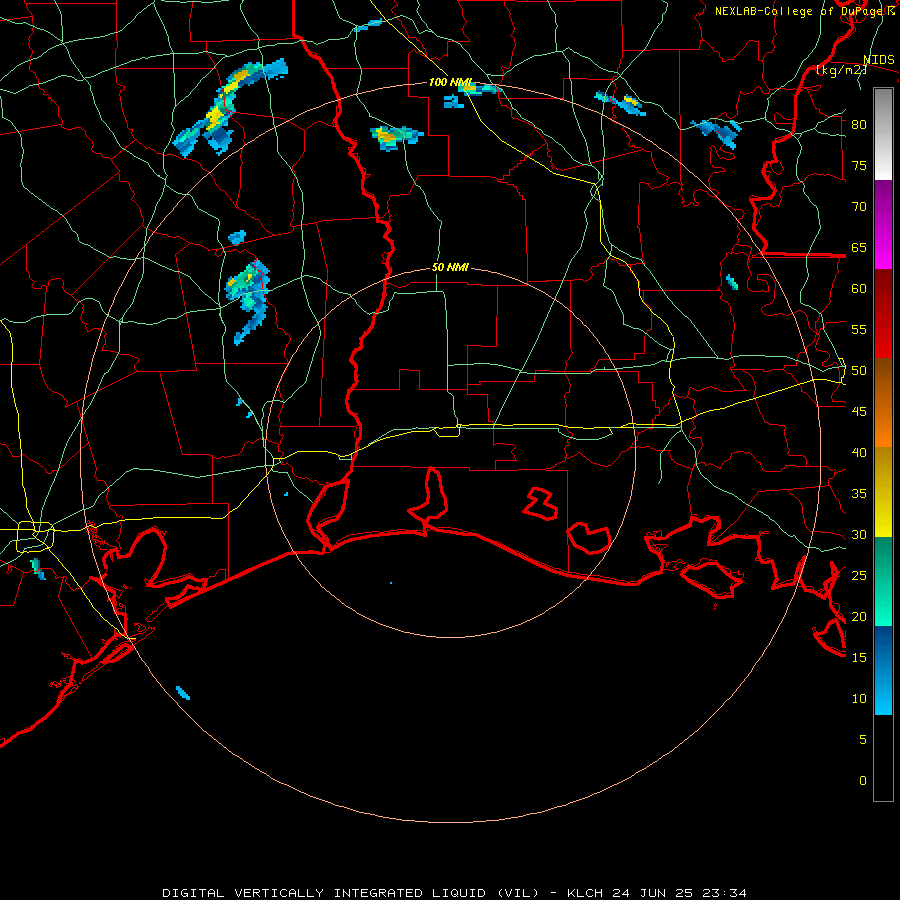The image size is (900, 900).
Task: Click the 75 value on the scale
Action: [x=859, y=166]
